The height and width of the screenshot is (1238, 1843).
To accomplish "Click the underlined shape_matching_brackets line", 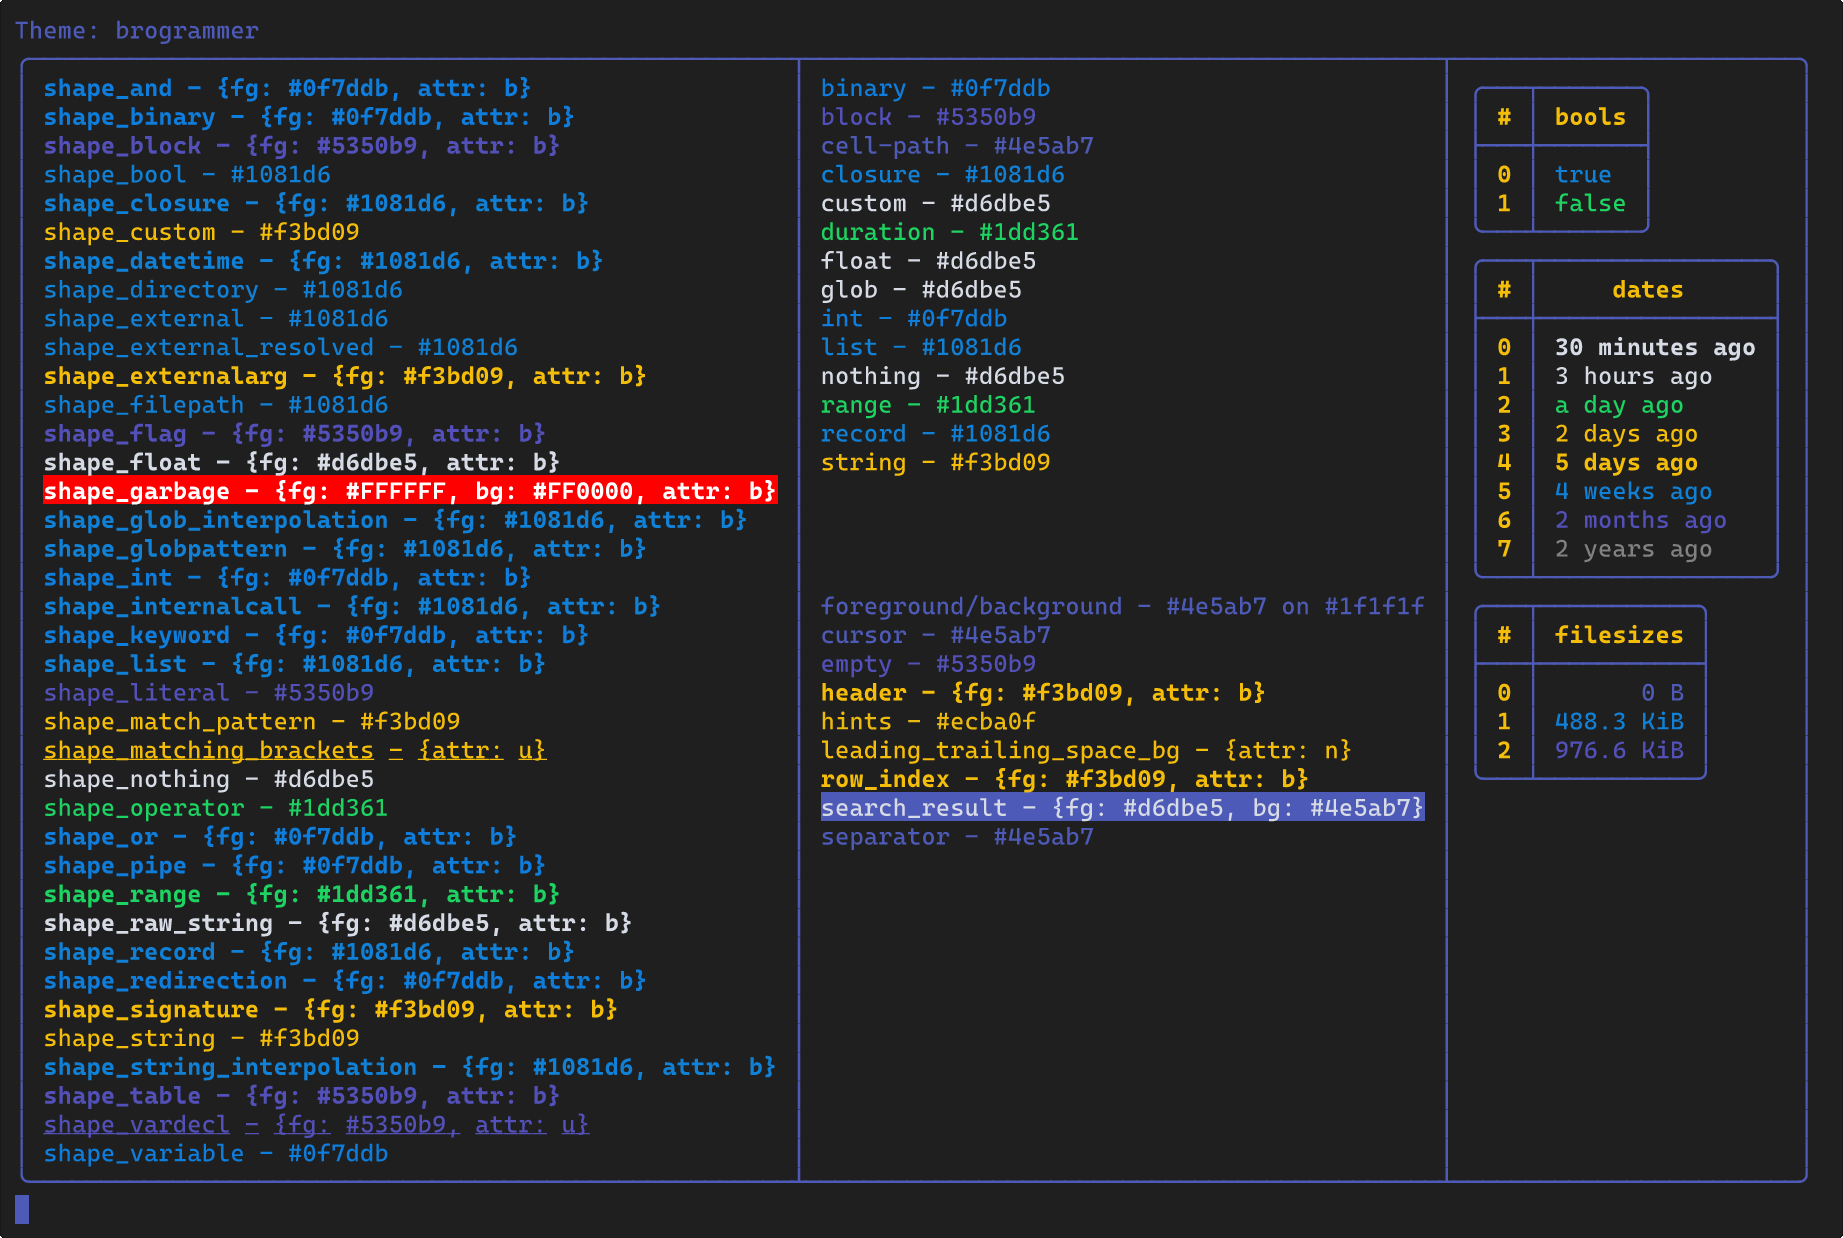I will (x=295, y=751).
